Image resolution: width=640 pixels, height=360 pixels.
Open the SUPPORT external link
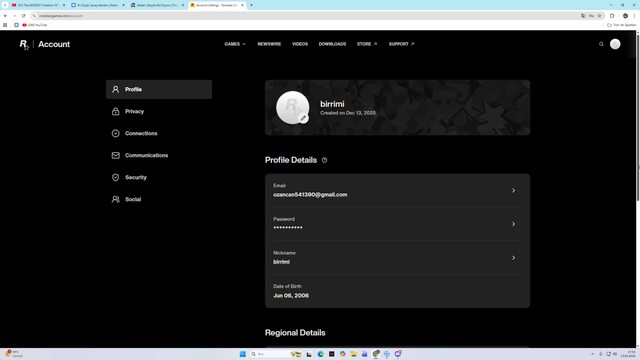(401, 44)
